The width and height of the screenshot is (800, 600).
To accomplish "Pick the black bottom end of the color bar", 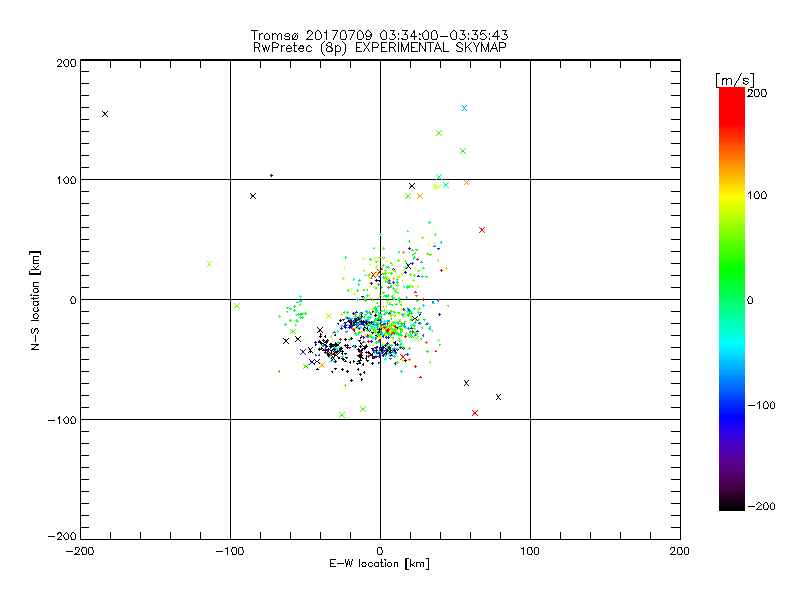I will (x=732, y=503).
